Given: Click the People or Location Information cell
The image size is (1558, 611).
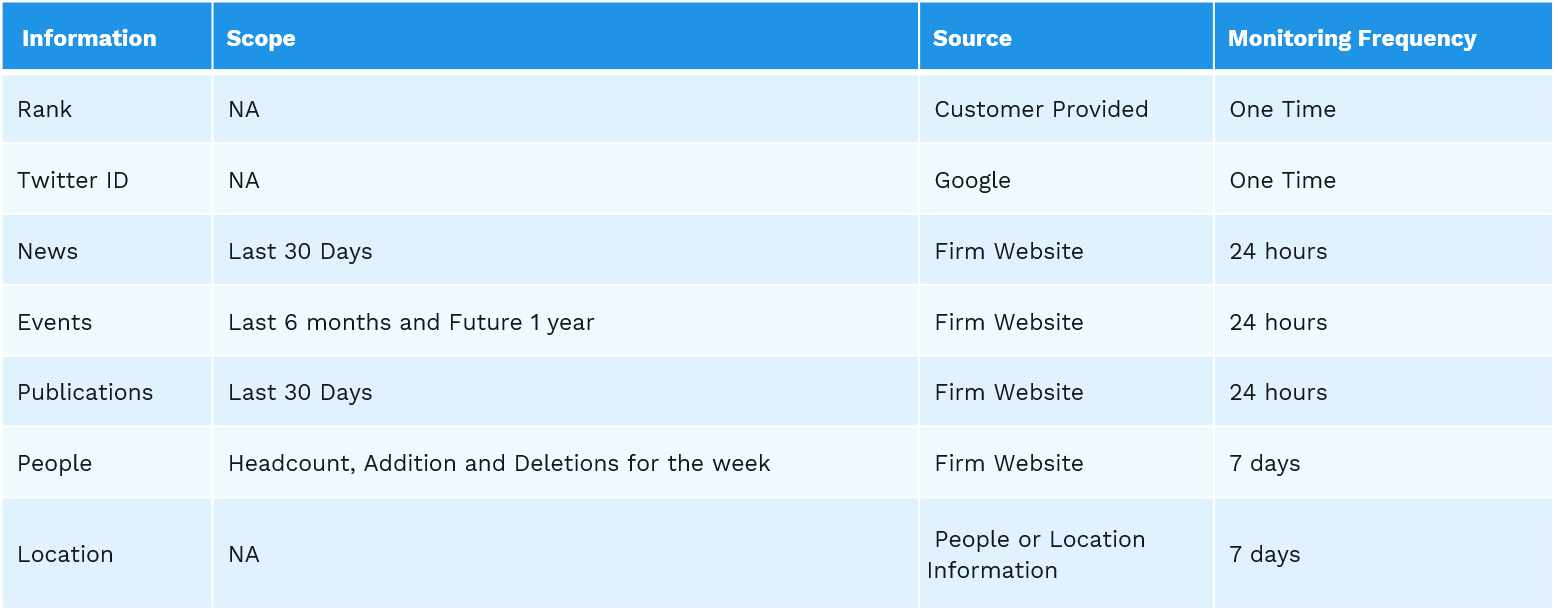Looking at the screenshot, I should (x=1036, y=554).
